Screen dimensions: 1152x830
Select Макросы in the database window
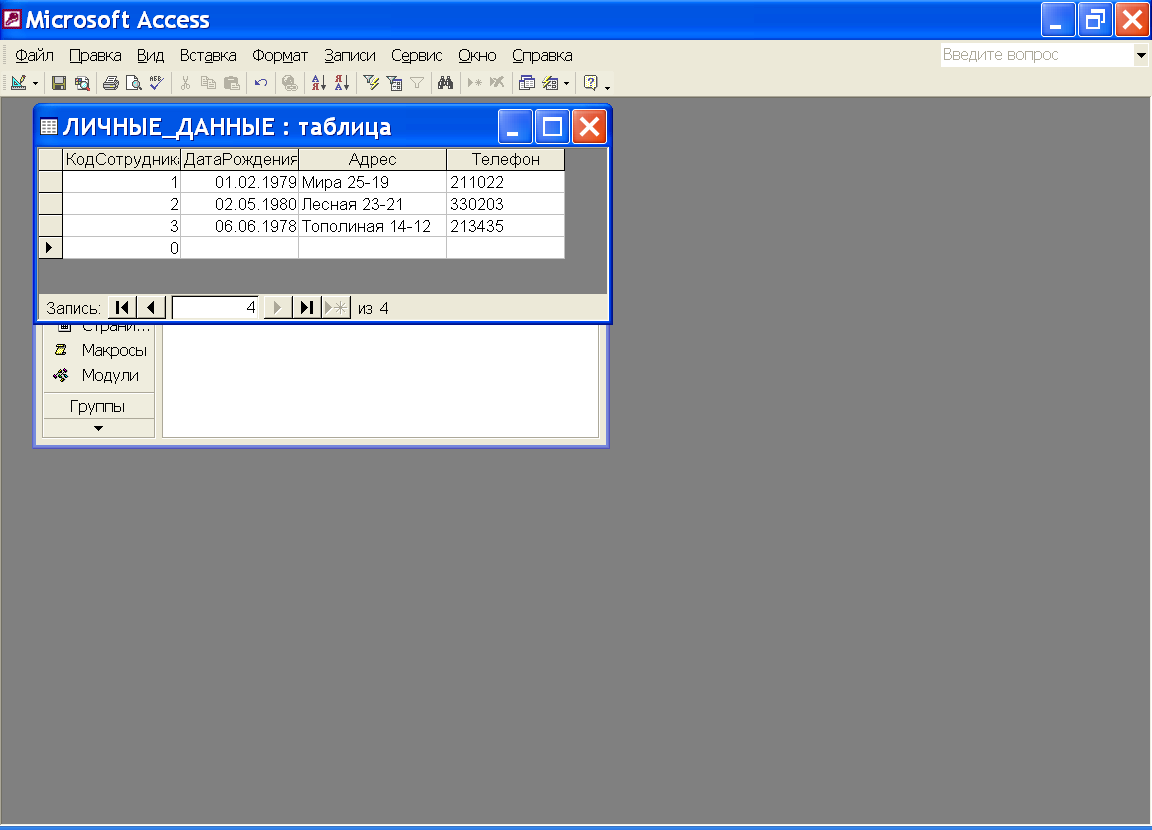(100, 350)
